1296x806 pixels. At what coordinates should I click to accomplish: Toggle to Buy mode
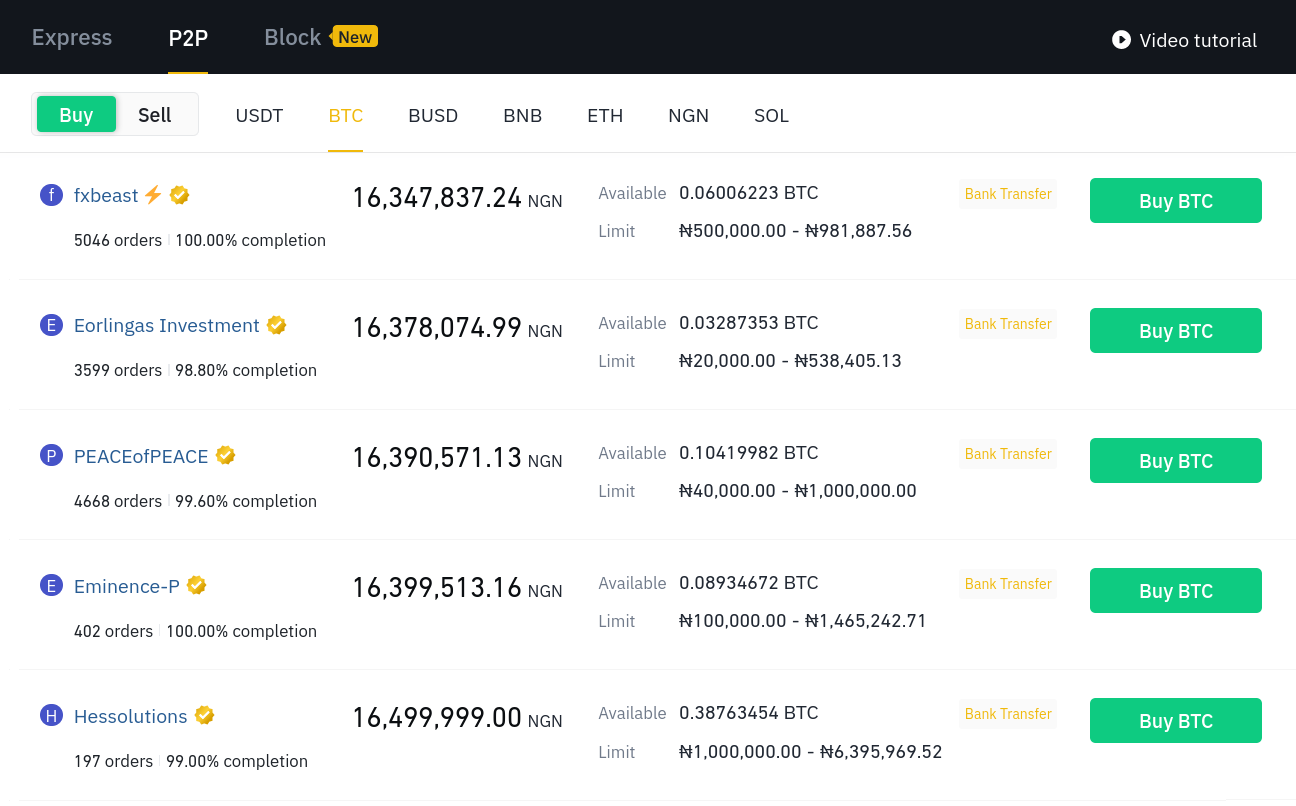[76, 115]
